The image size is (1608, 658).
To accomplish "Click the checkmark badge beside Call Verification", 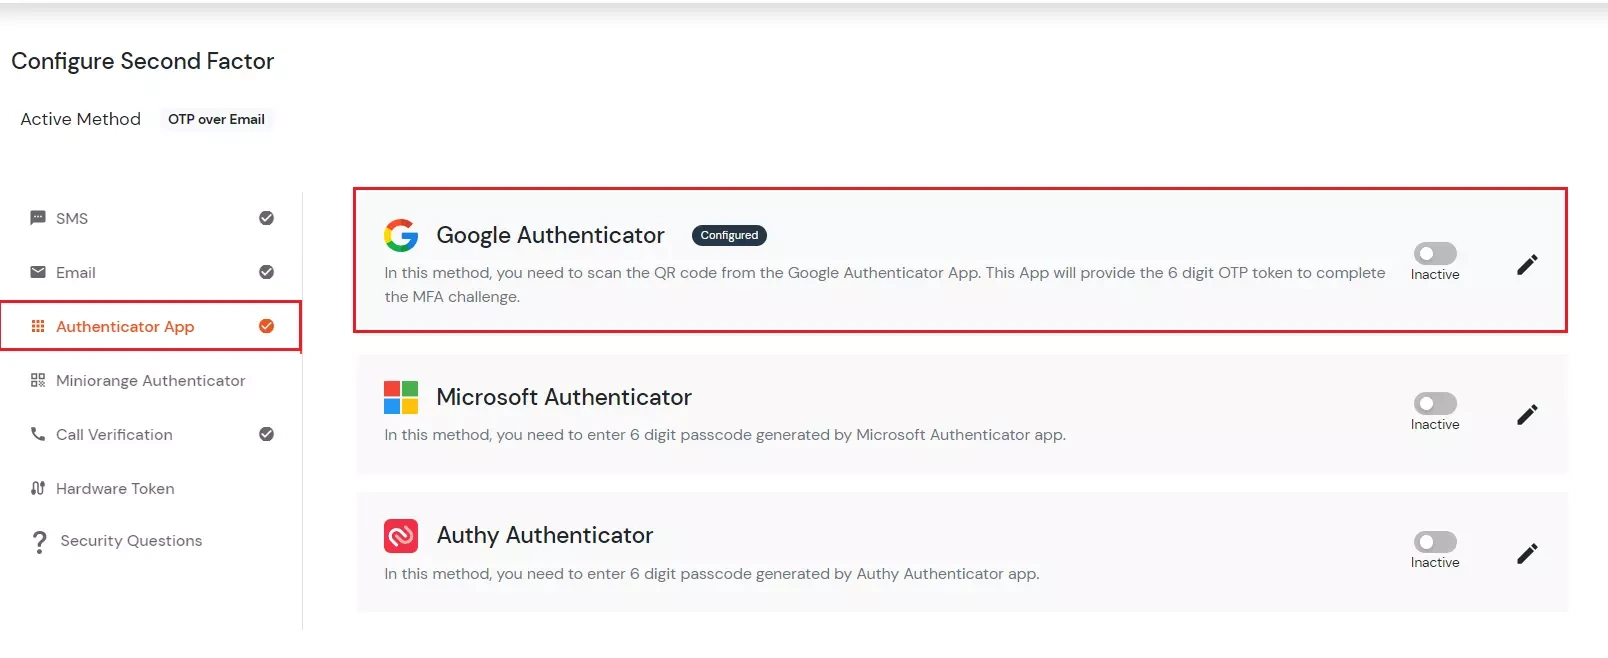I will tap(265, 434).
